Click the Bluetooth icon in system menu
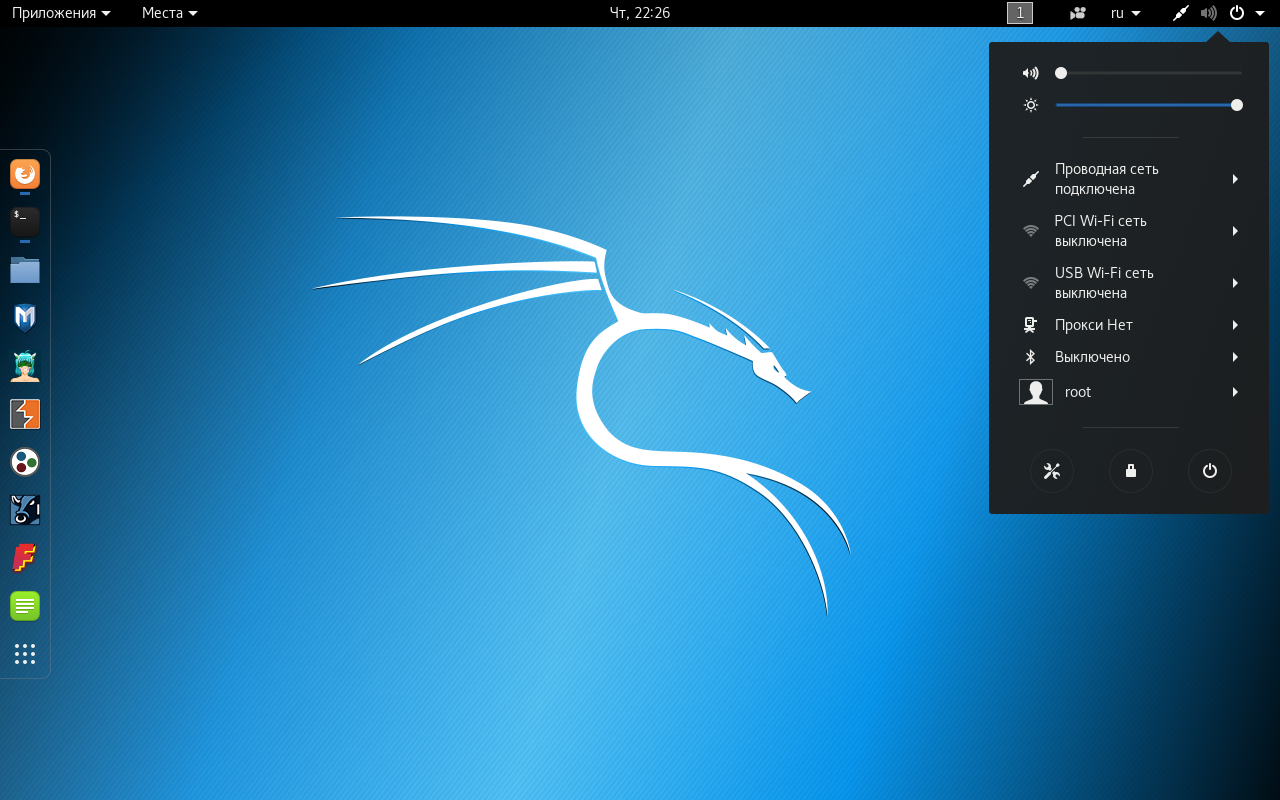 1031,357
